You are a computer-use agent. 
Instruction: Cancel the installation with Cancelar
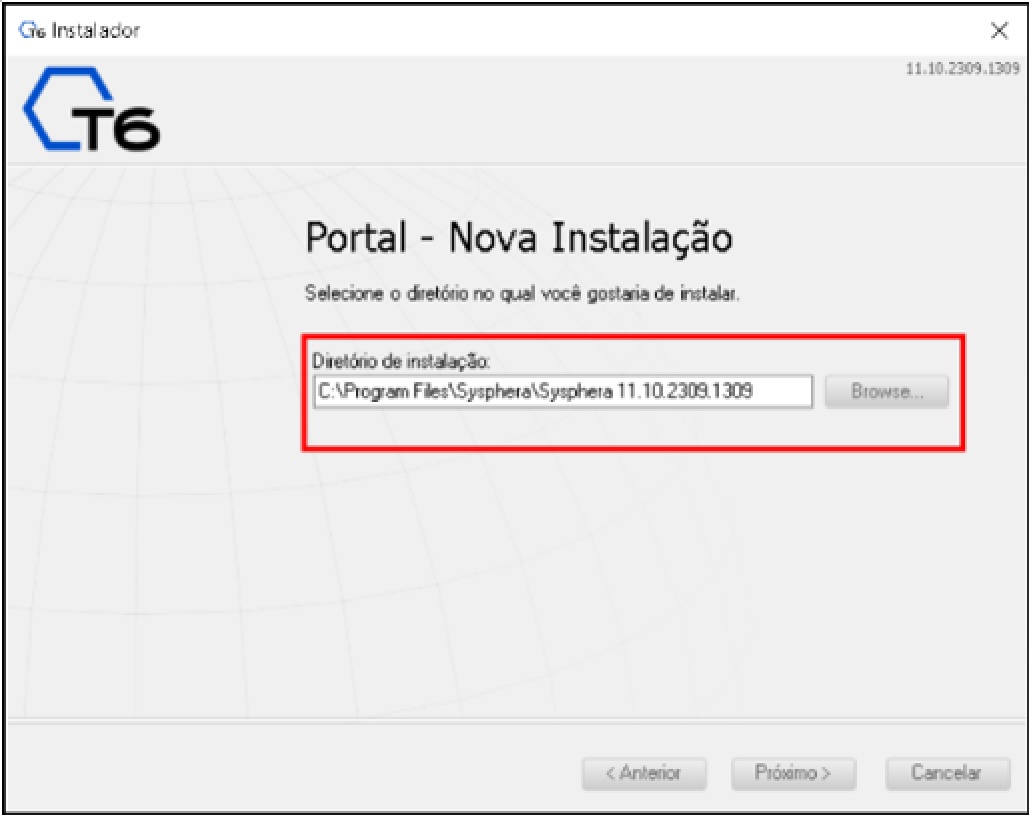pos(948,773)
